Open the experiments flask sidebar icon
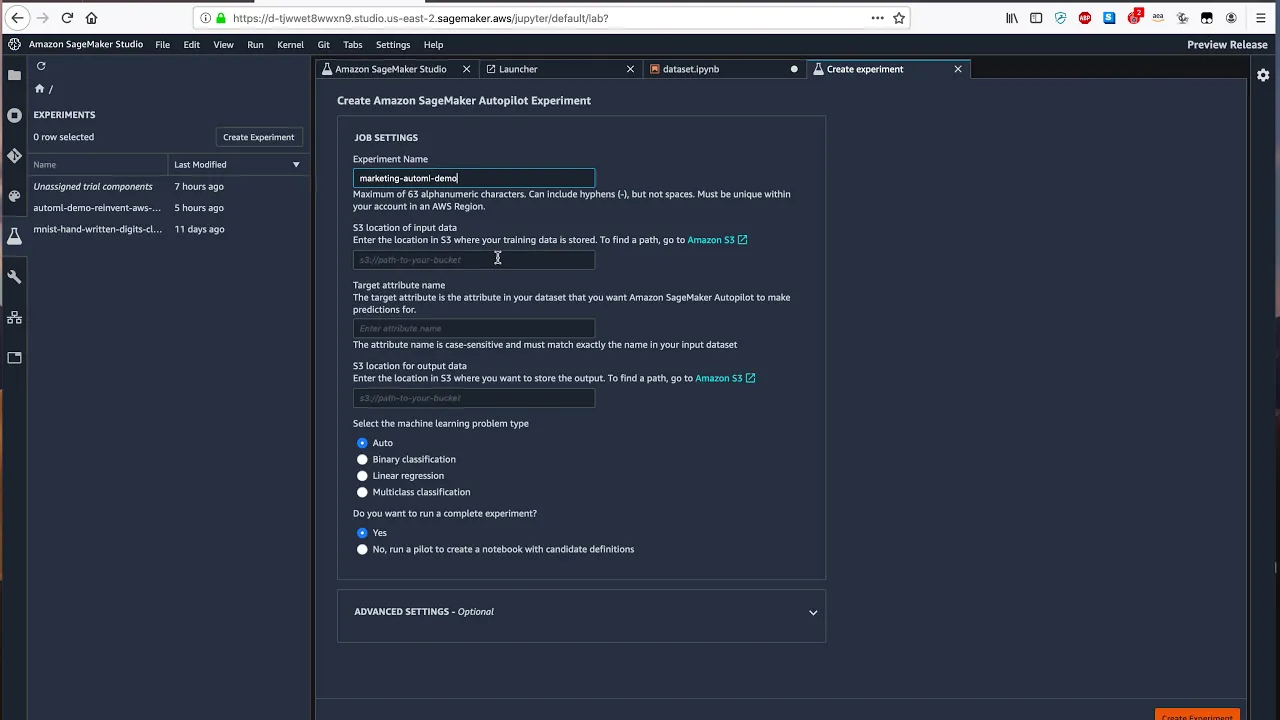Screen dimensions: 1280x720 click(x=14, y=236)
